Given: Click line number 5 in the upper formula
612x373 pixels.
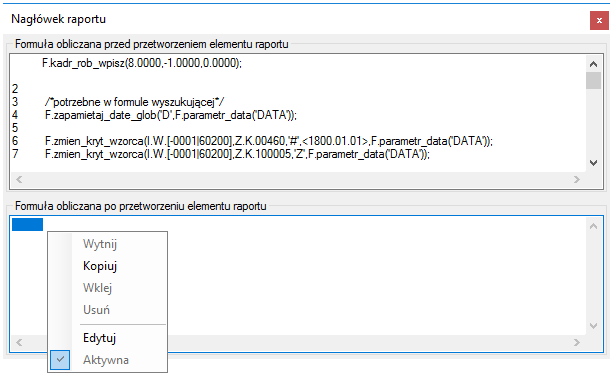Looking at the screenshot, I should tap(15, 128).
